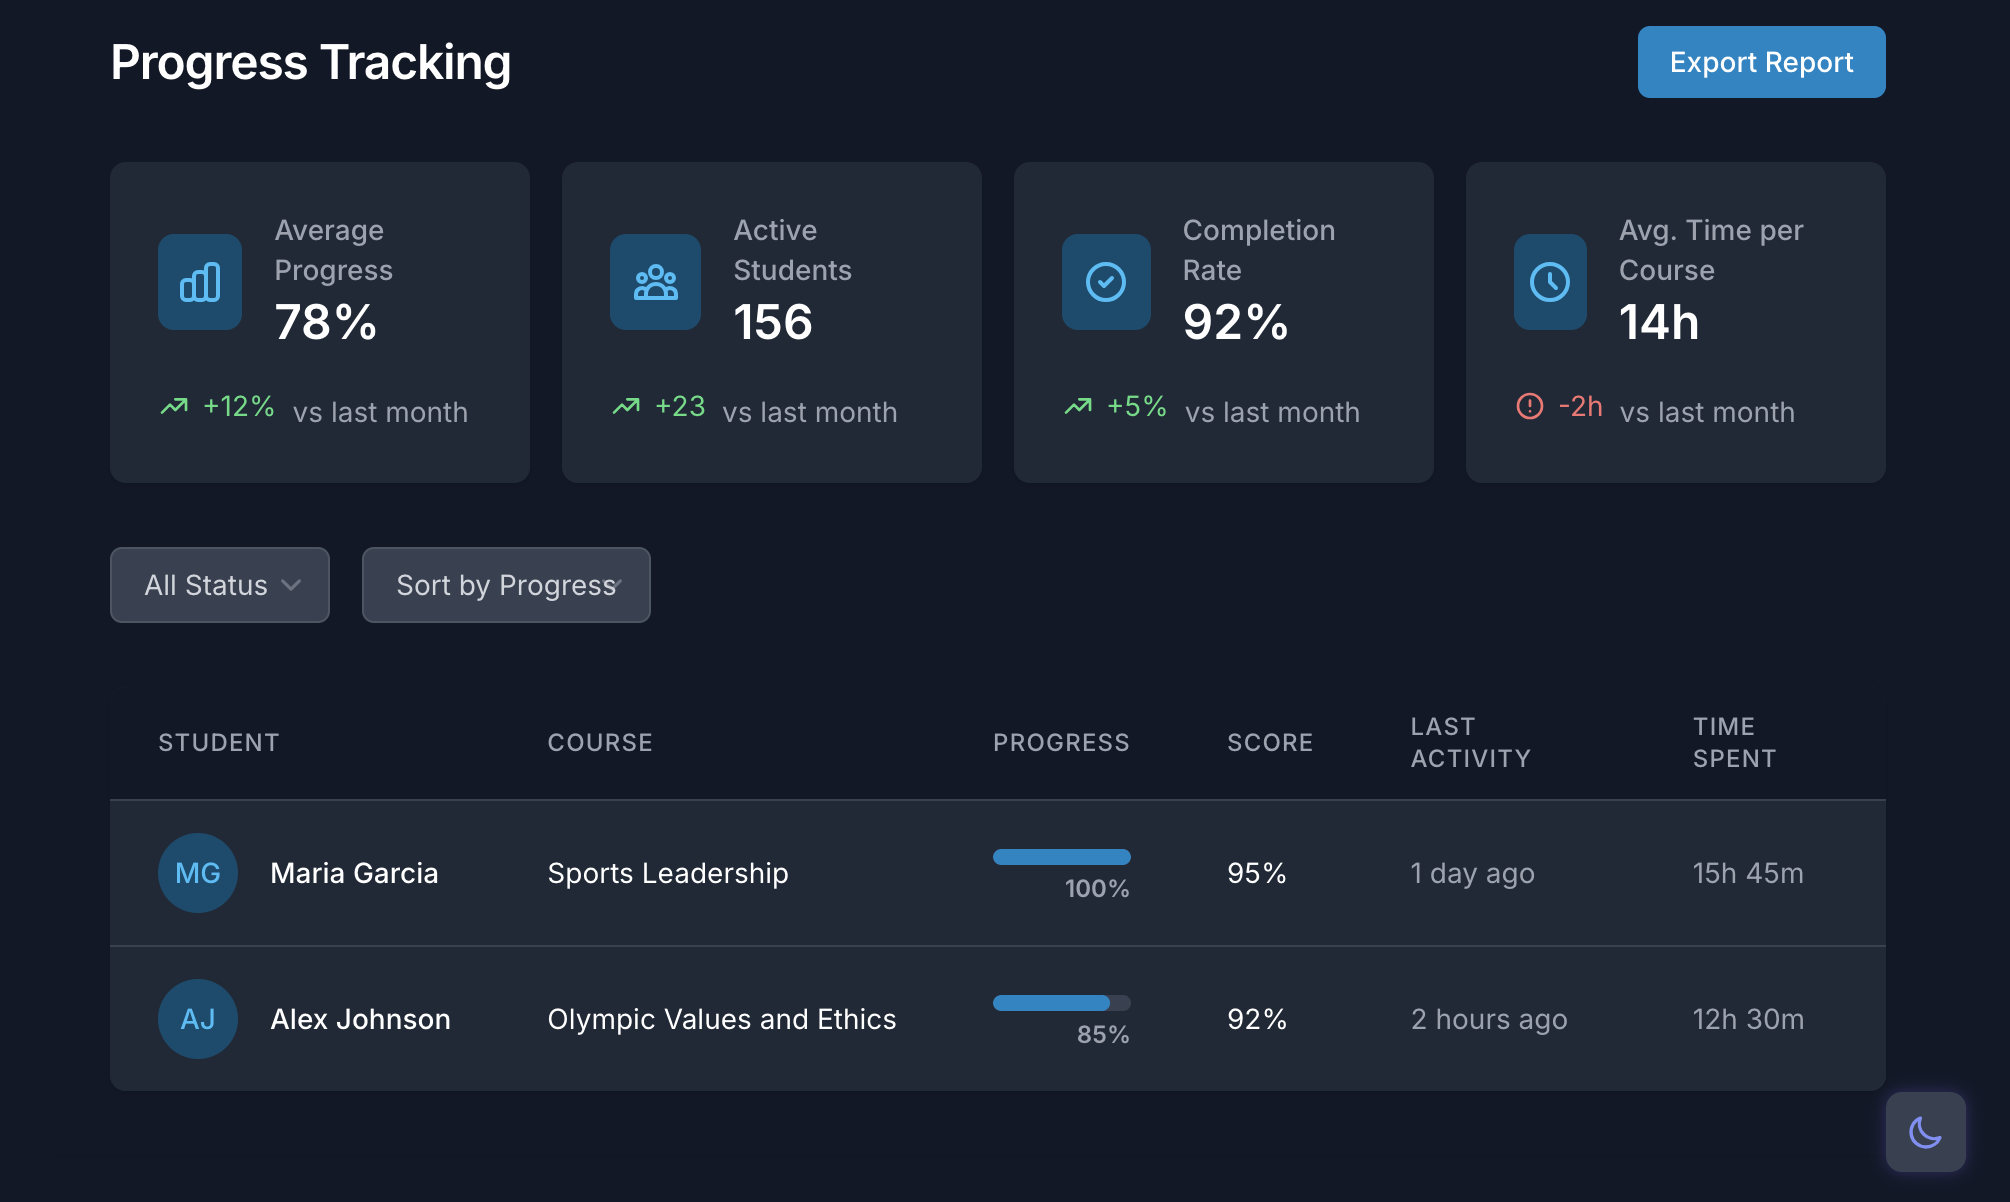2010x1202 pixels.
Task: Click the Export Report button
Action: point(1761,62)
